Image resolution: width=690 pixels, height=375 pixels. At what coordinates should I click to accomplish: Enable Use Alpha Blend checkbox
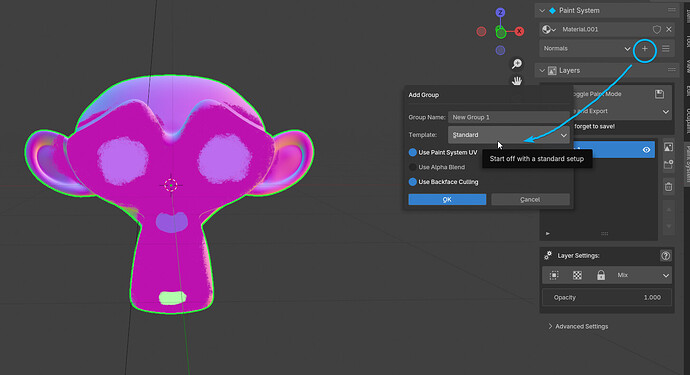click(x=412, y=167)
